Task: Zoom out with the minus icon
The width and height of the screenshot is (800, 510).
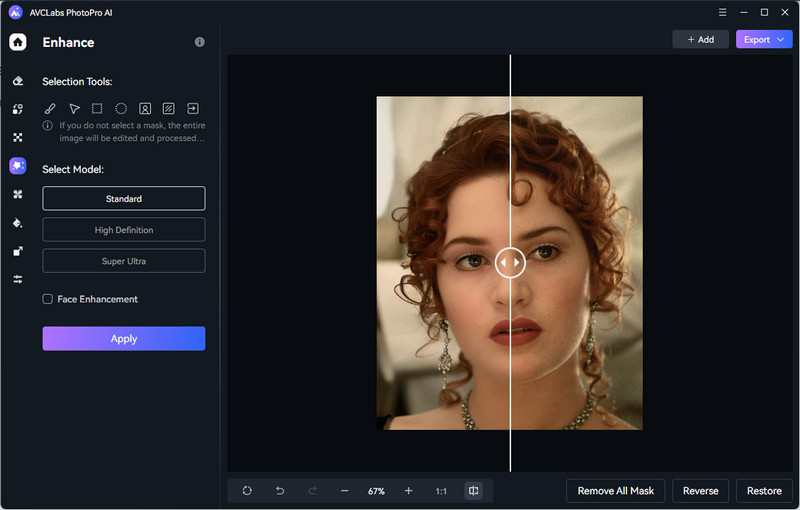Action: click(344, 491)
